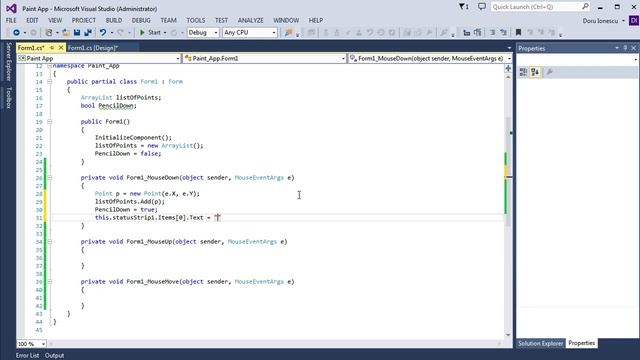Open the FILE menu
640x360 pixels.
[x=11, y=20]
